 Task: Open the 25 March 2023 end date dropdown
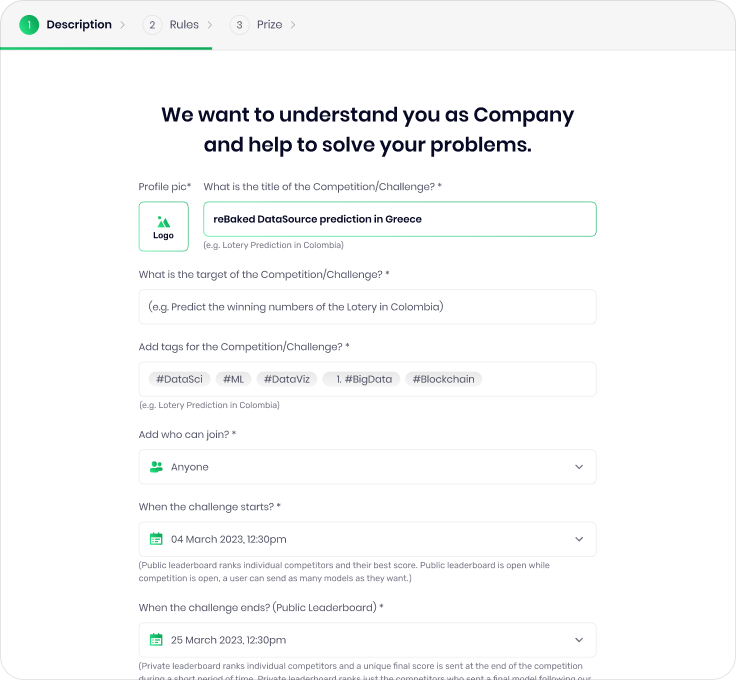tap(578, 640)
